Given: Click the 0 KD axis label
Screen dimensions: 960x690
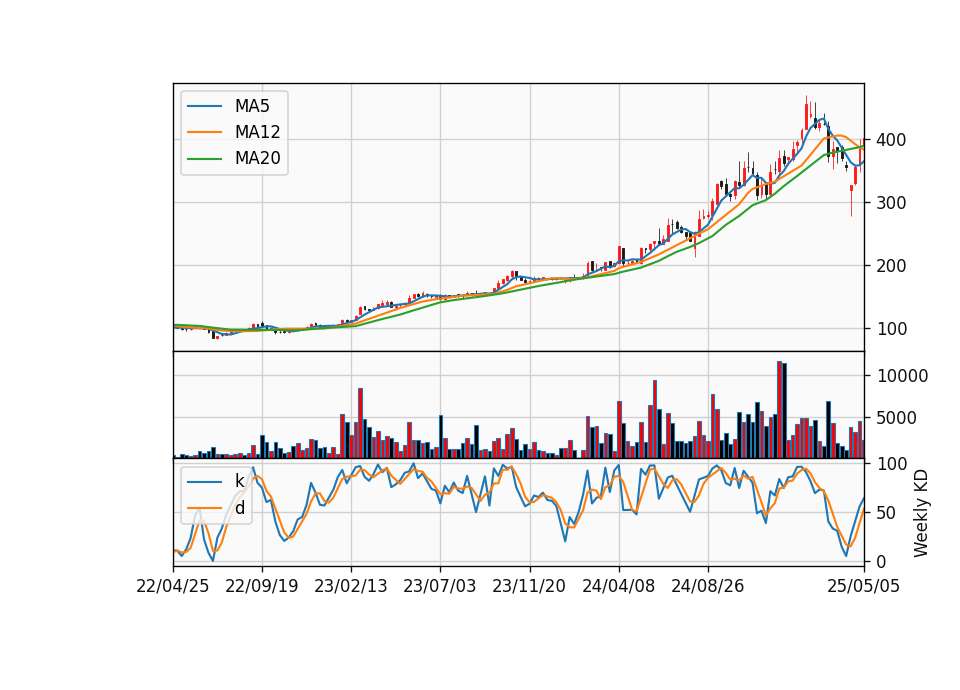Looking at the screenshot, I should (x=881, y=561).
